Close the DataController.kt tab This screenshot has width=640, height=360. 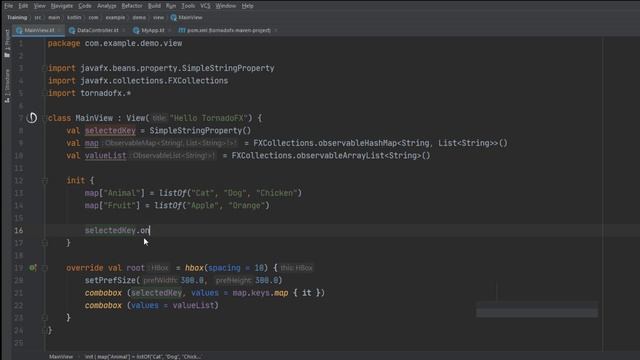124,30
